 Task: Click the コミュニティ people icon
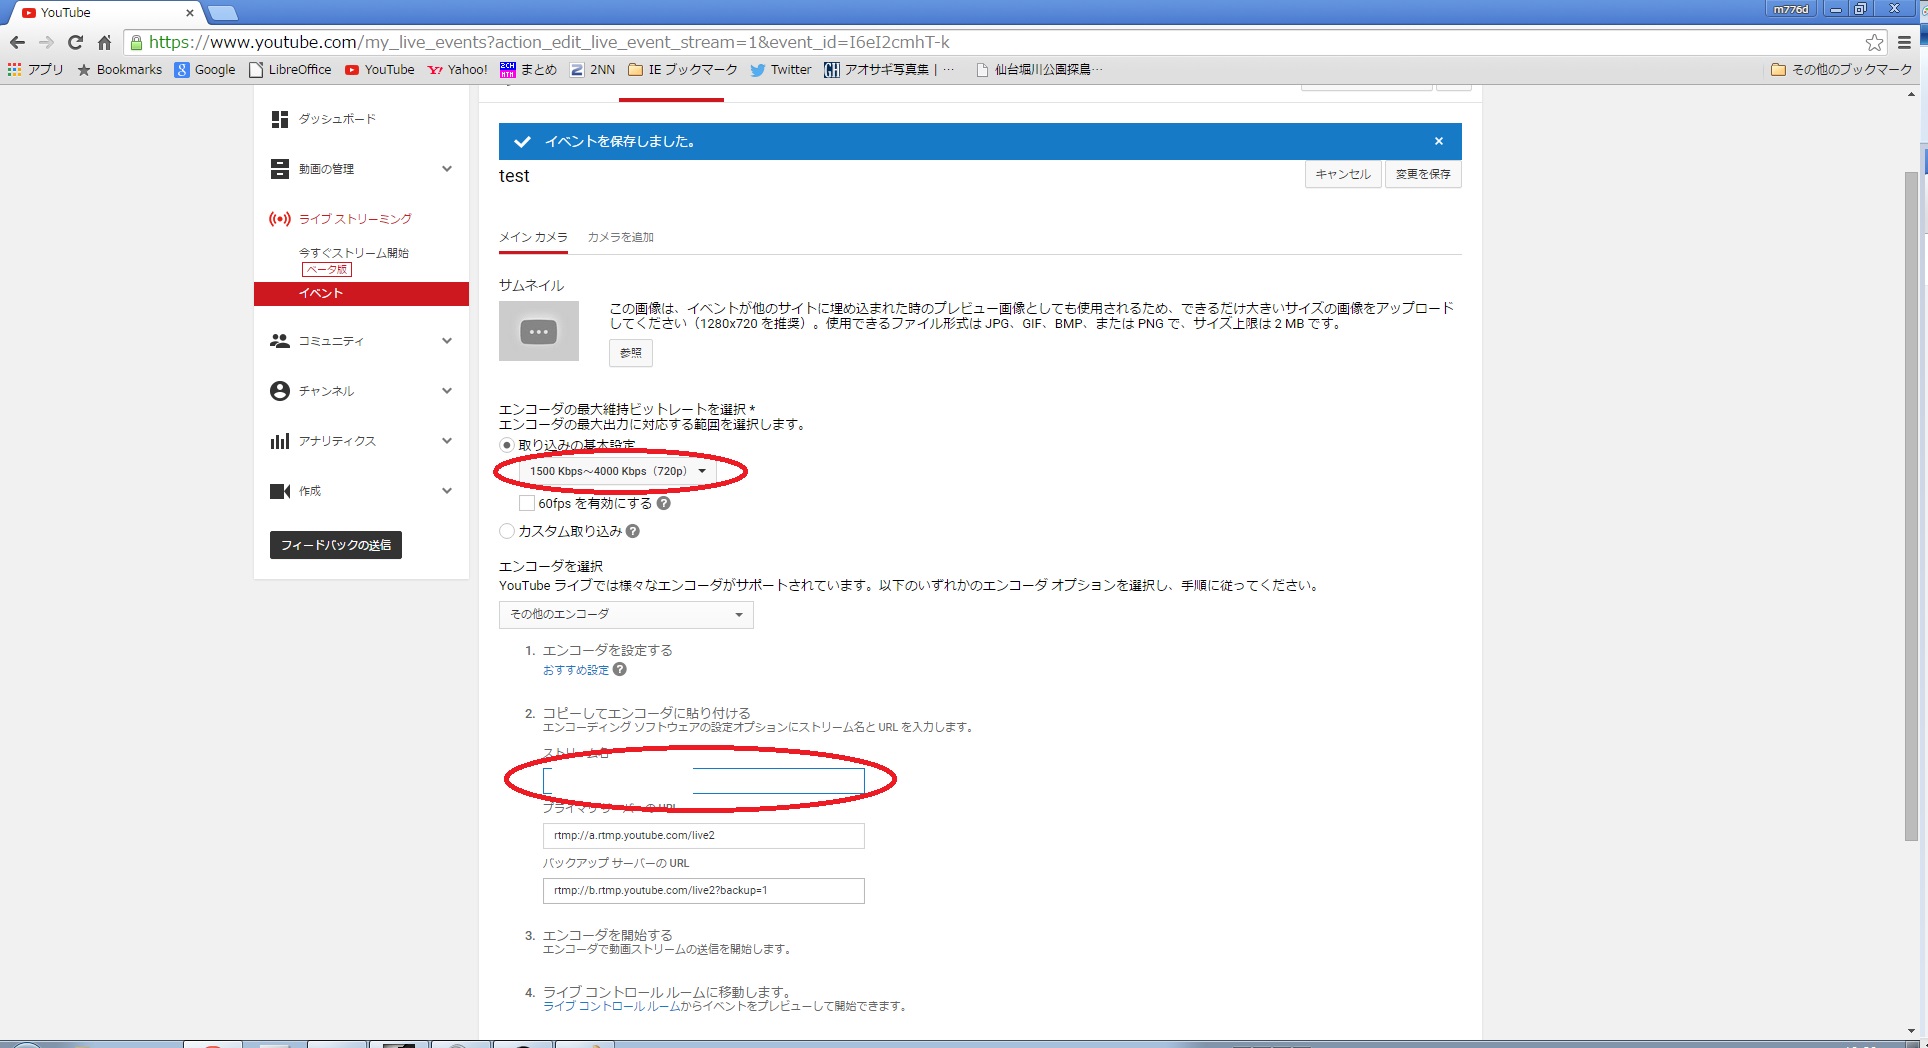280,341
